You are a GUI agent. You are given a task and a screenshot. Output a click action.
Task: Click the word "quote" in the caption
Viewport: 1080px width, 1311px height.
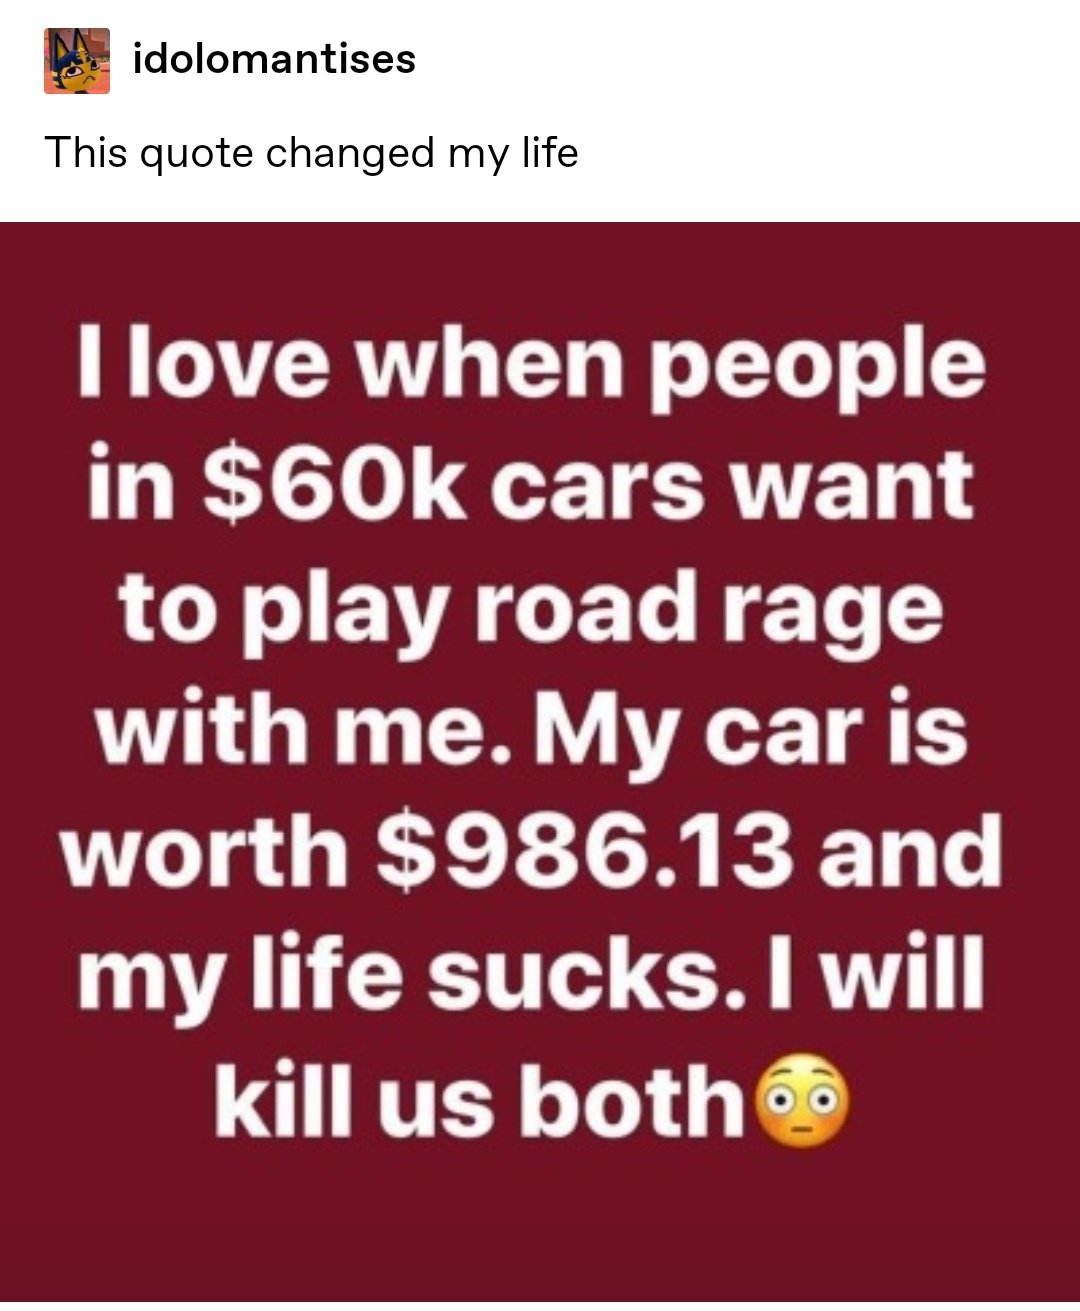click(196, 155)
